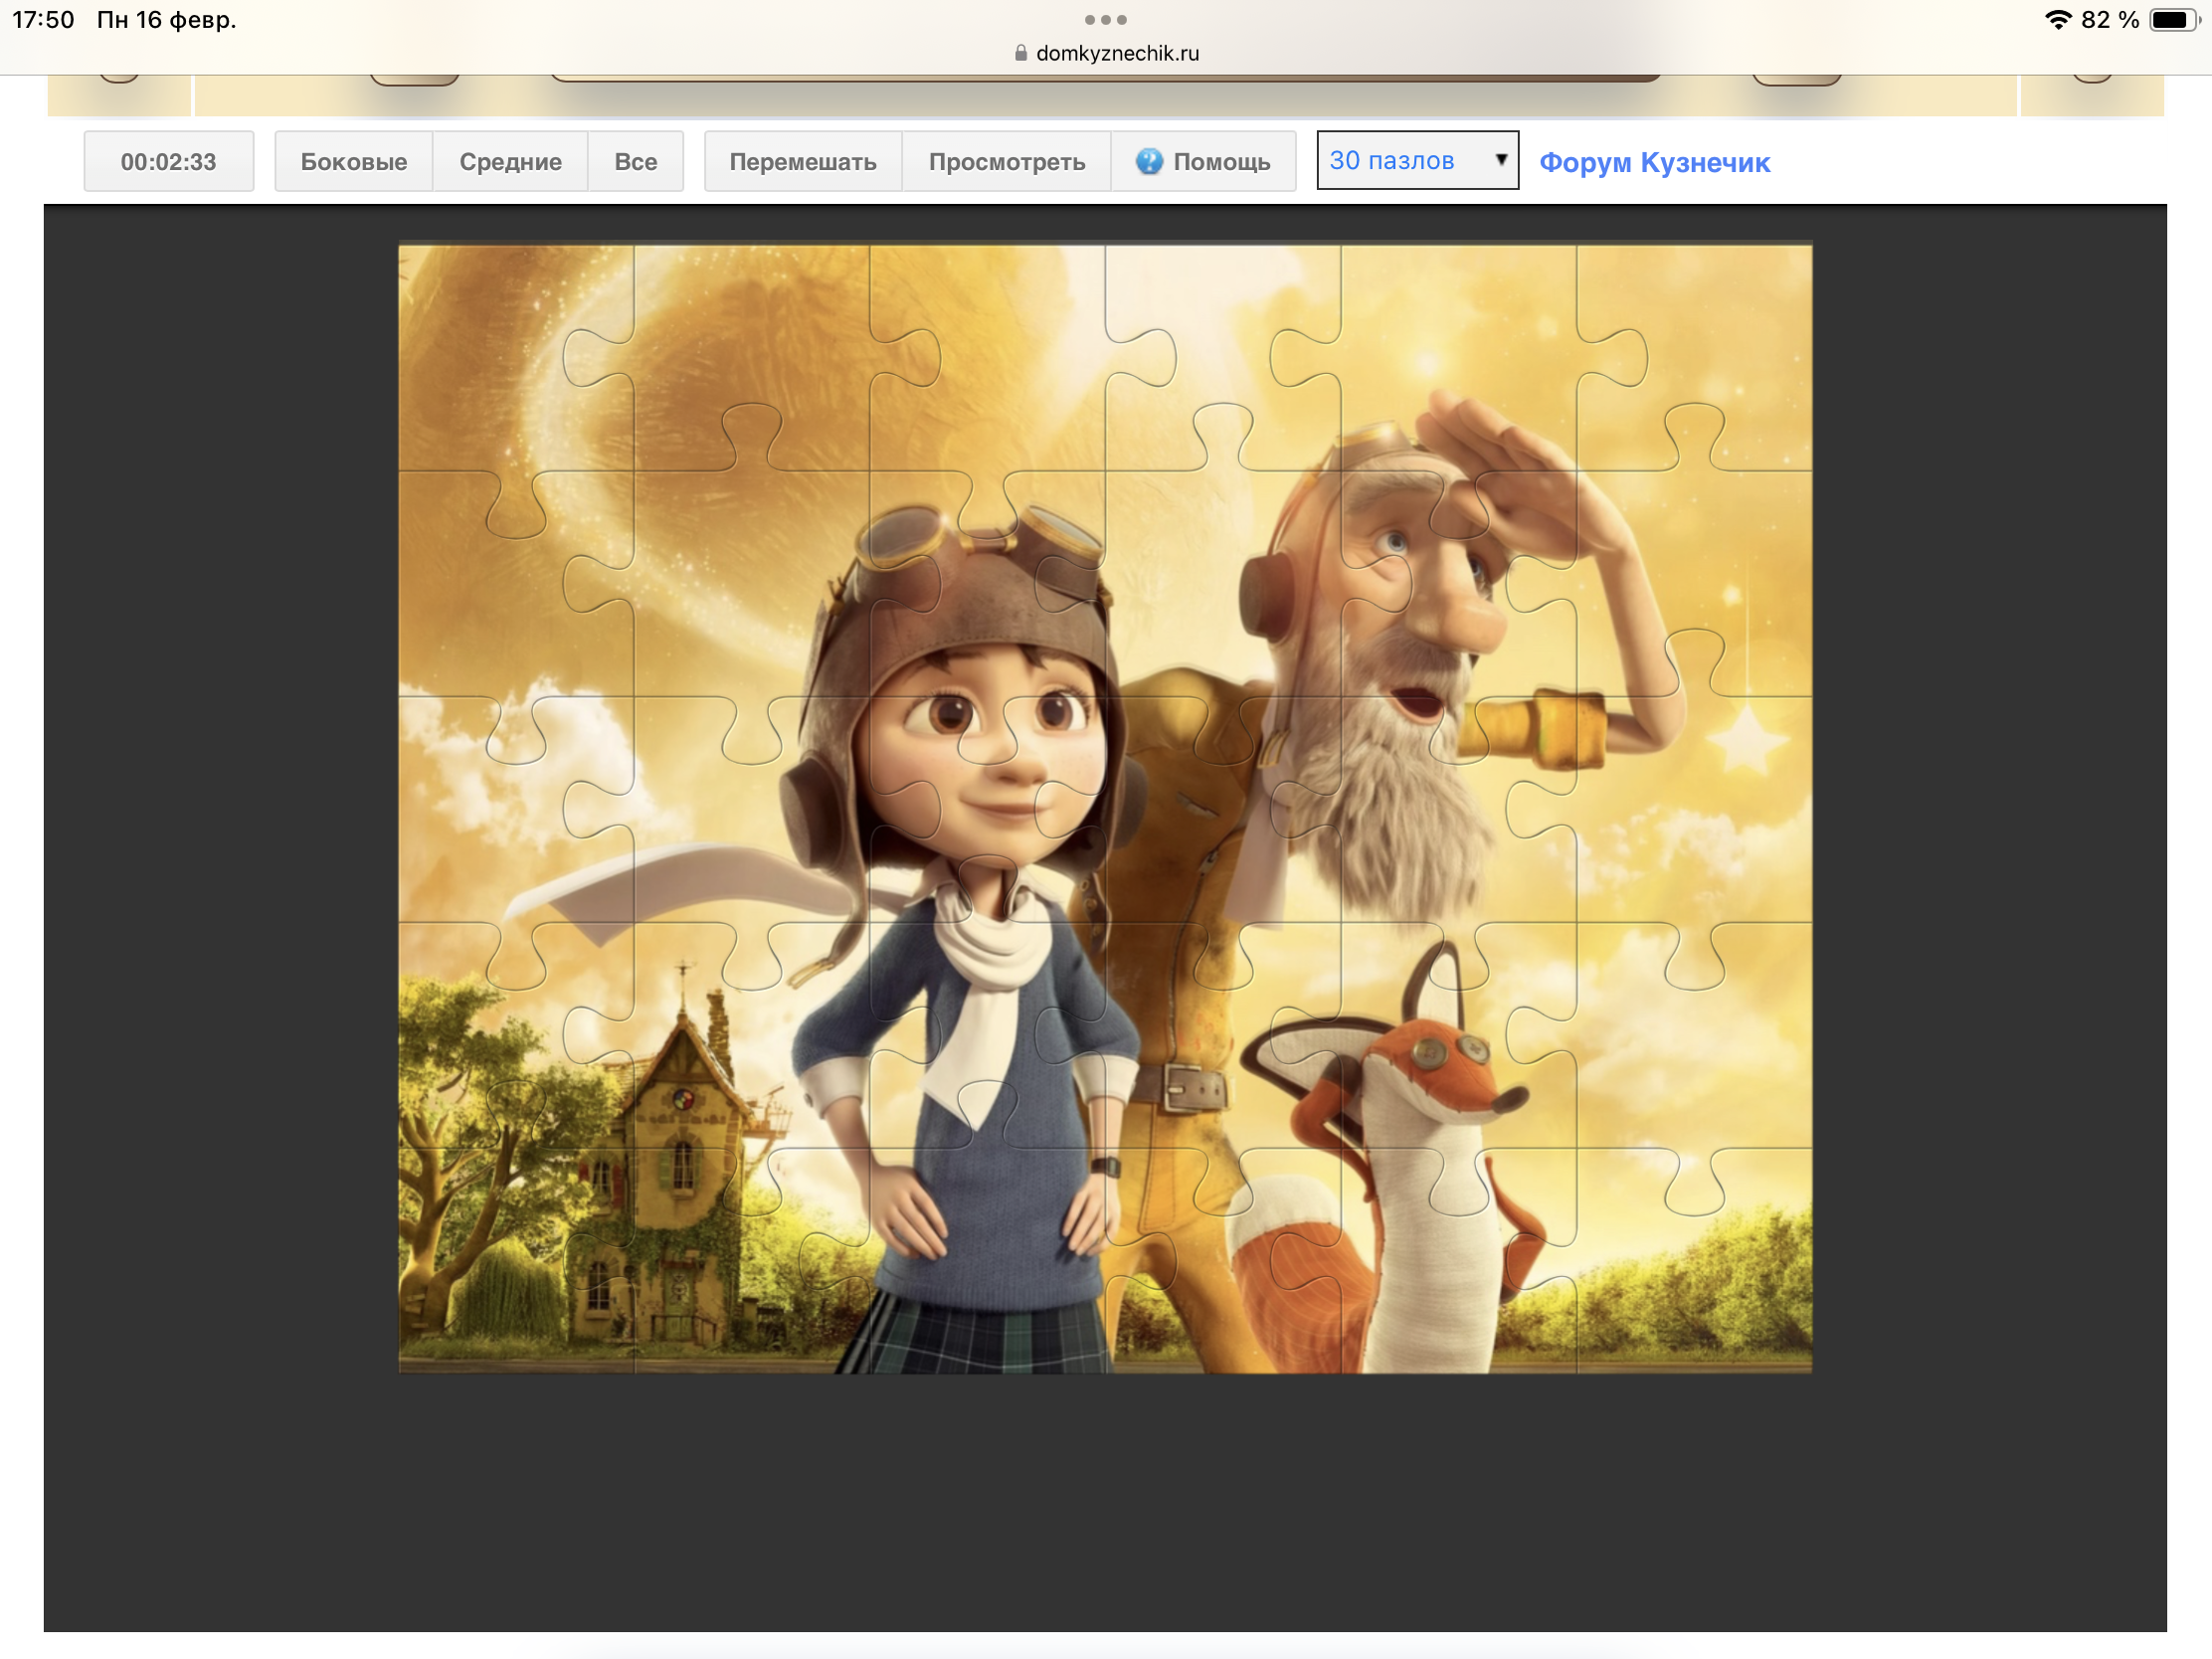Tap the three dots at top center
Image resolution: width=2212 pixels, height=1659 pixels.
click(1105, 20)
